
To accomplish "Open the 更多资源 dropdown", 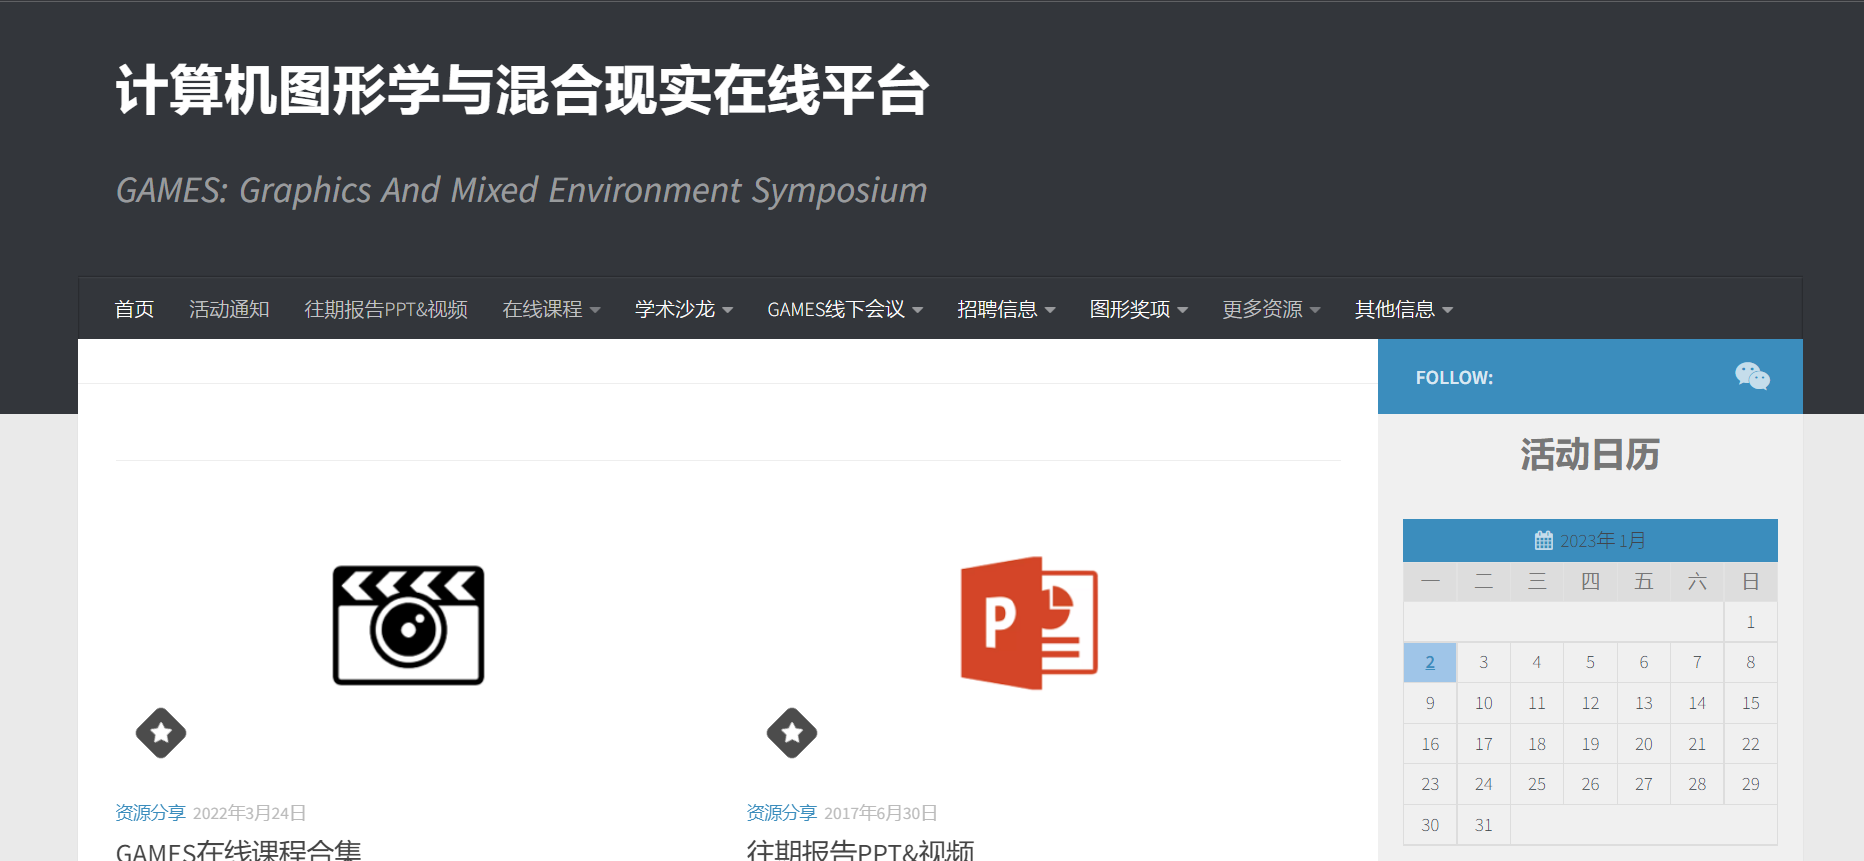I will (x=1271, y=310).
